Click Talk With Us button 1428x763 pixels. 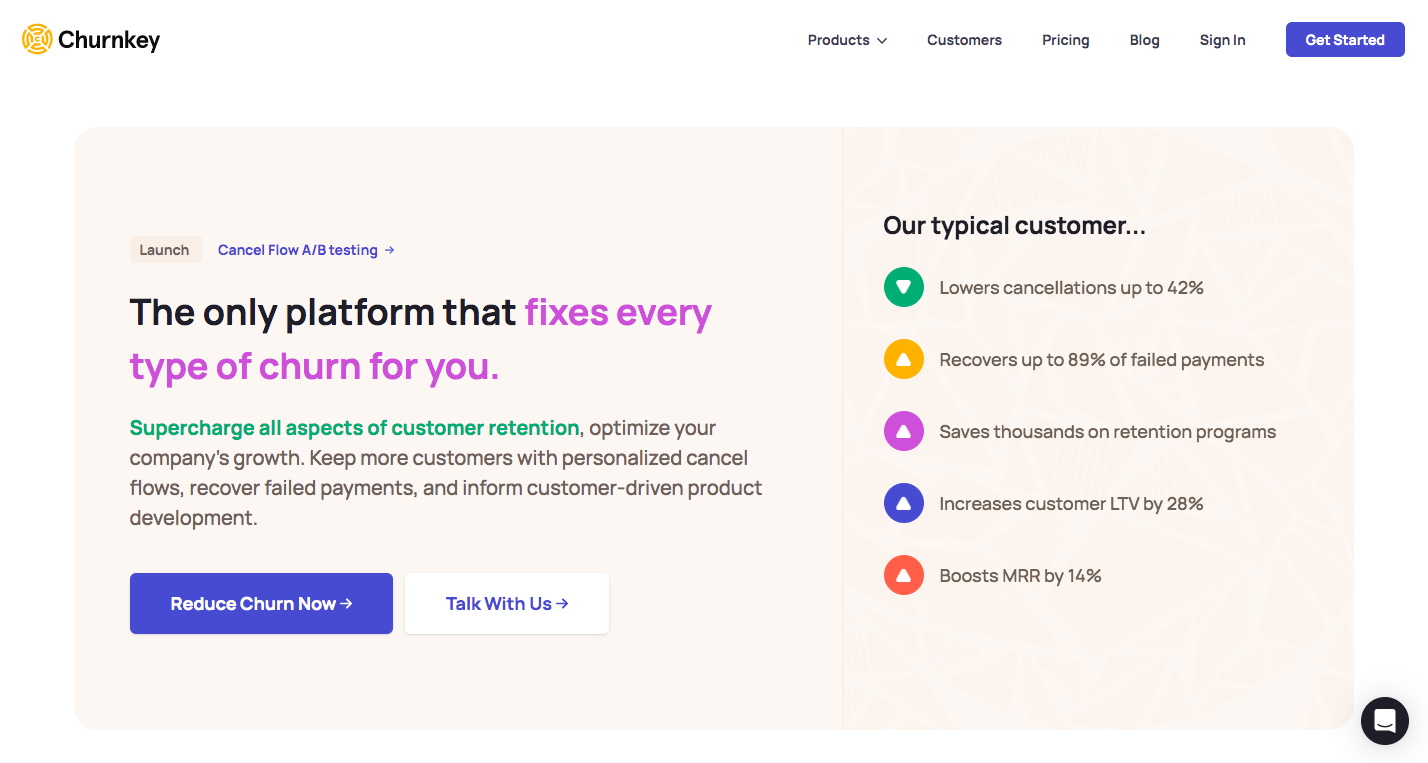click(x=506, y=603)
